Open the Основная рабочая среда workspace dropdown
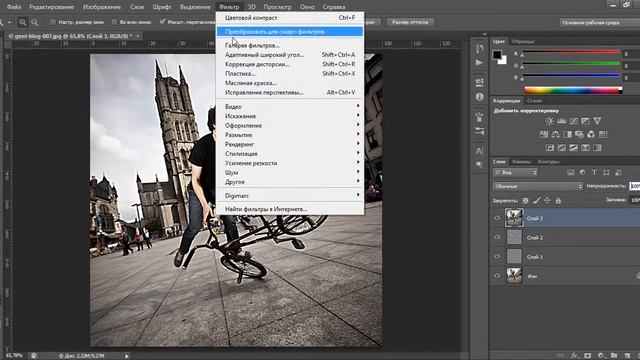640x360 pixels. [600, 22]
